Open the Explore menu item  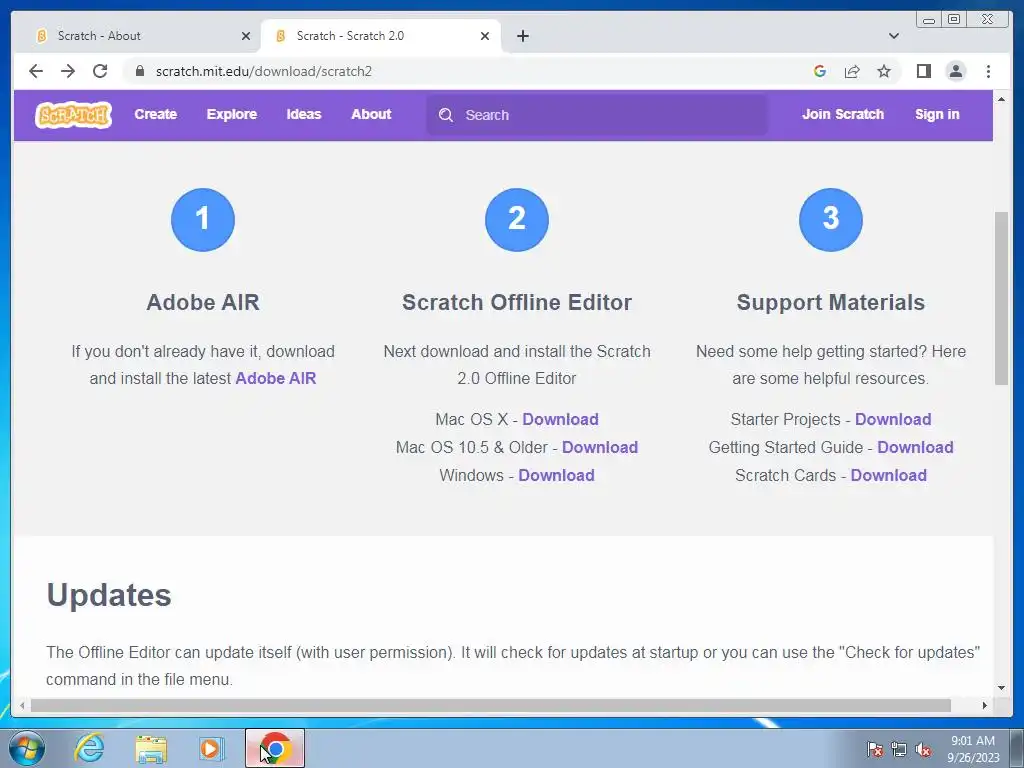(x=232, y=114)
